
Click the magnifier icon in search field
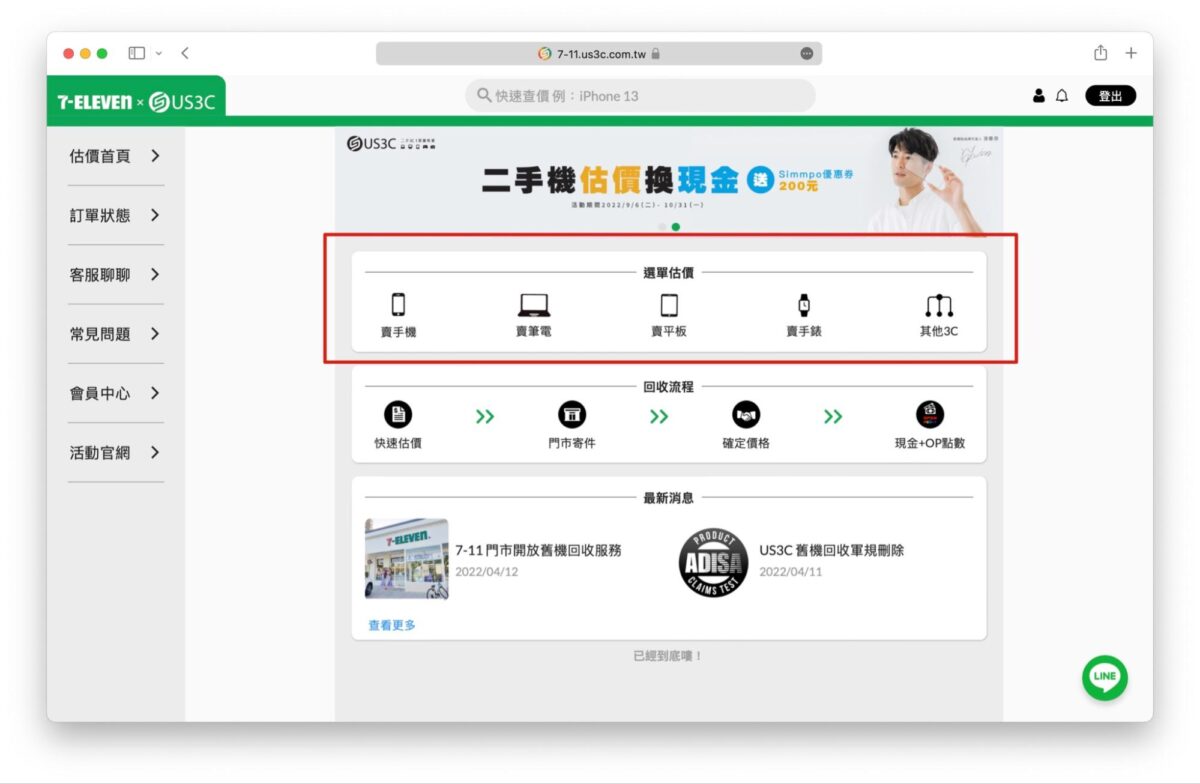(484, 96)
